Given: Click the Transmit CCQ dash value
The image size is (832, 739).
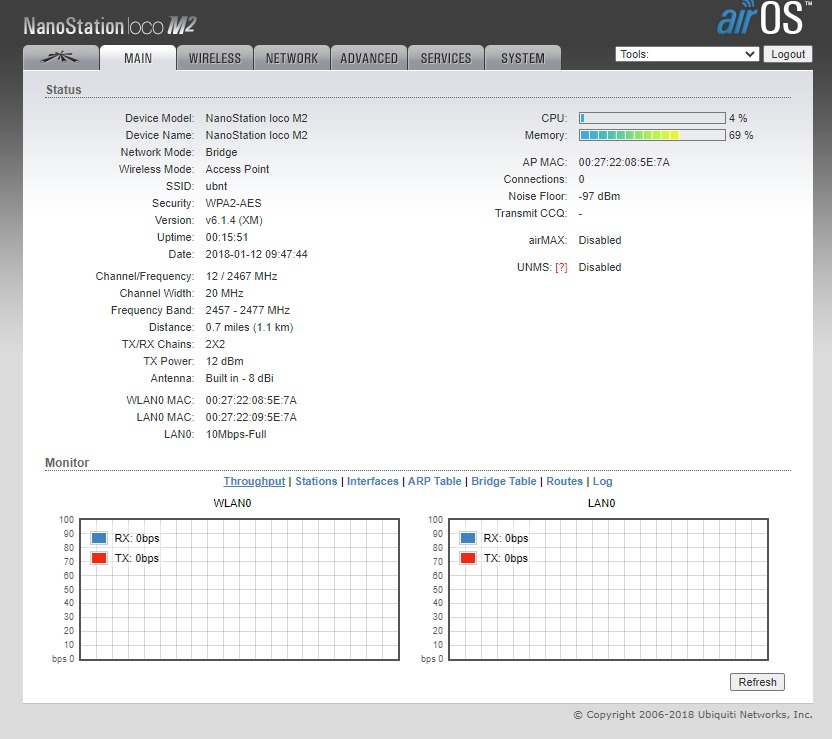Looking at the screenshot, I should click(580, 213).
